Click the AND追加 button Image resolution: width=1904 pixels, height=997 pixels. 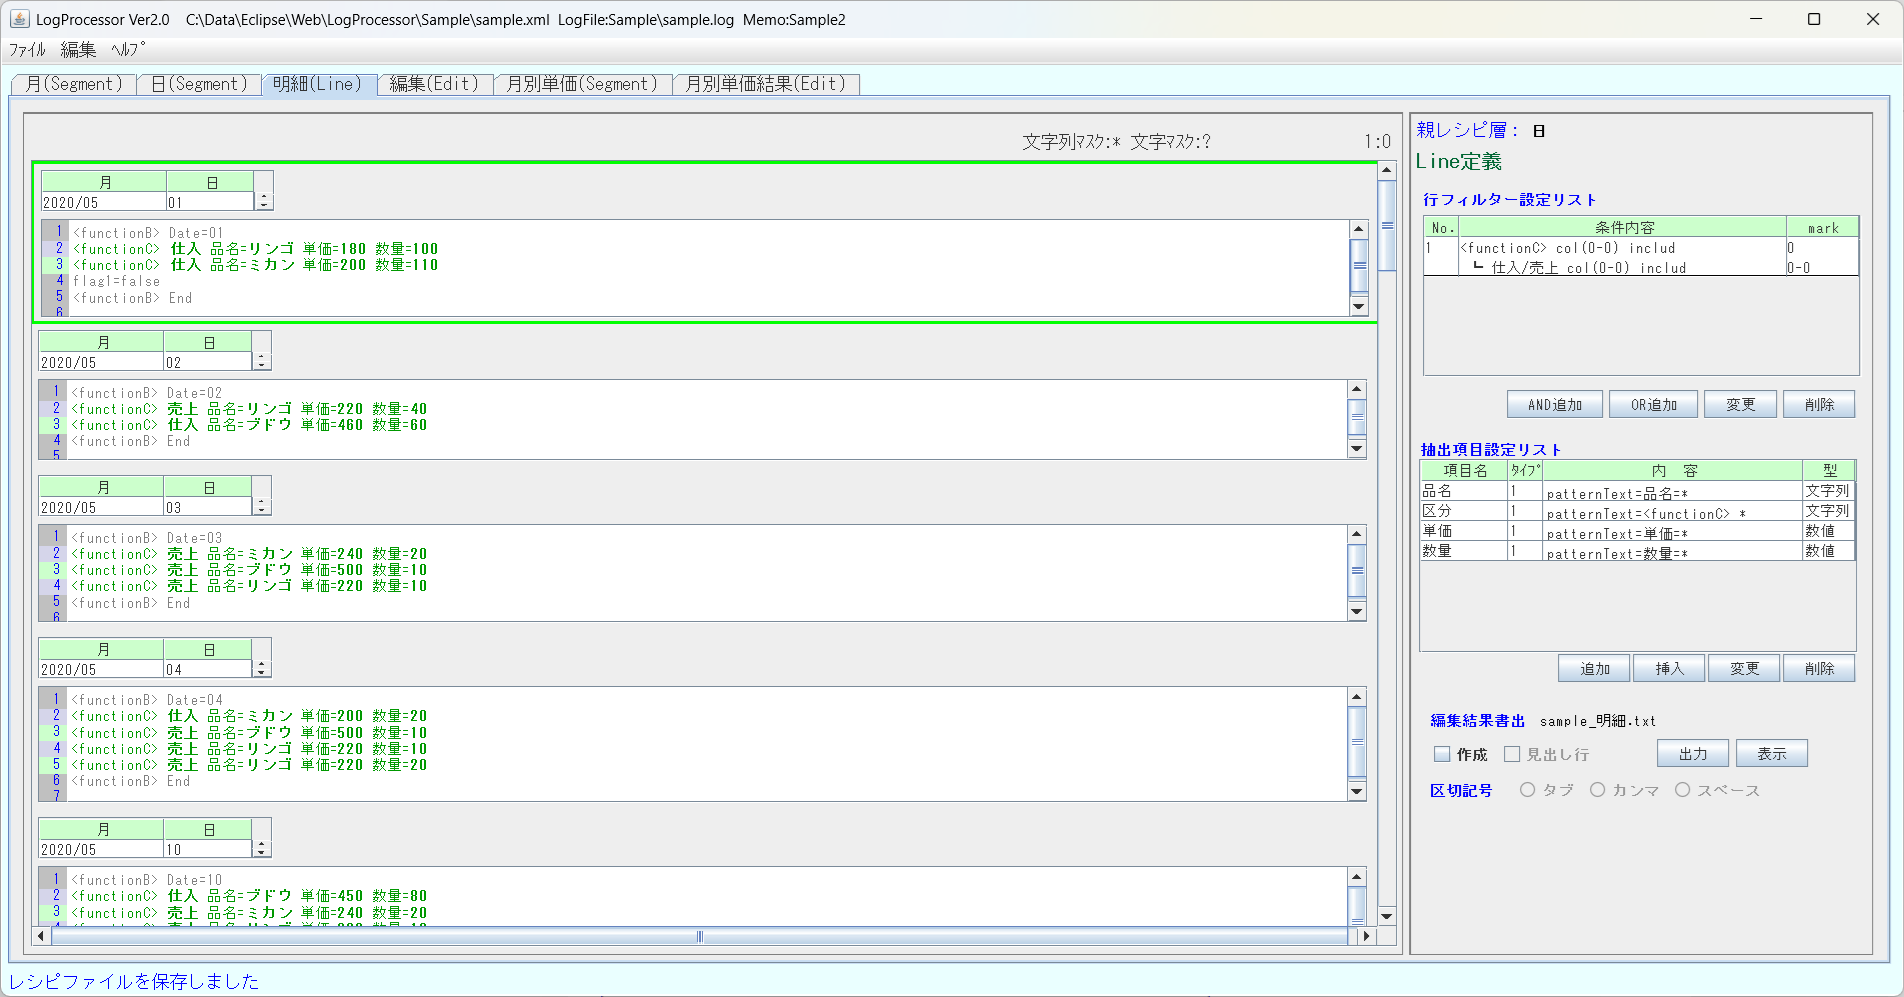1555,405
